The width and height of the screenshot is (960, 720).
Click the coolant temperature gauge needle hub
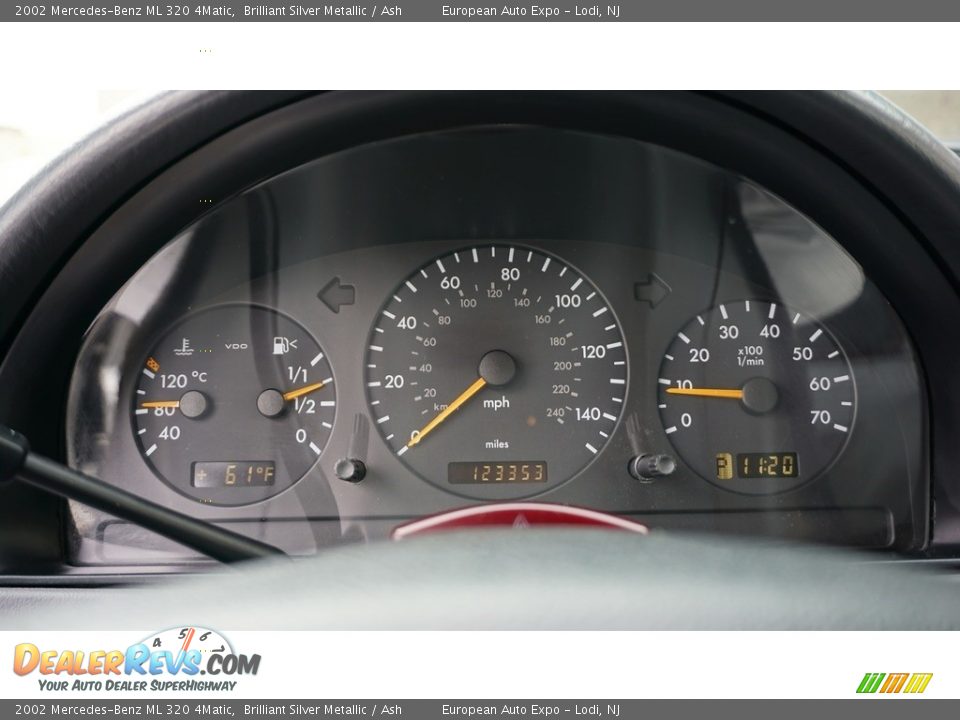(193, 404)
